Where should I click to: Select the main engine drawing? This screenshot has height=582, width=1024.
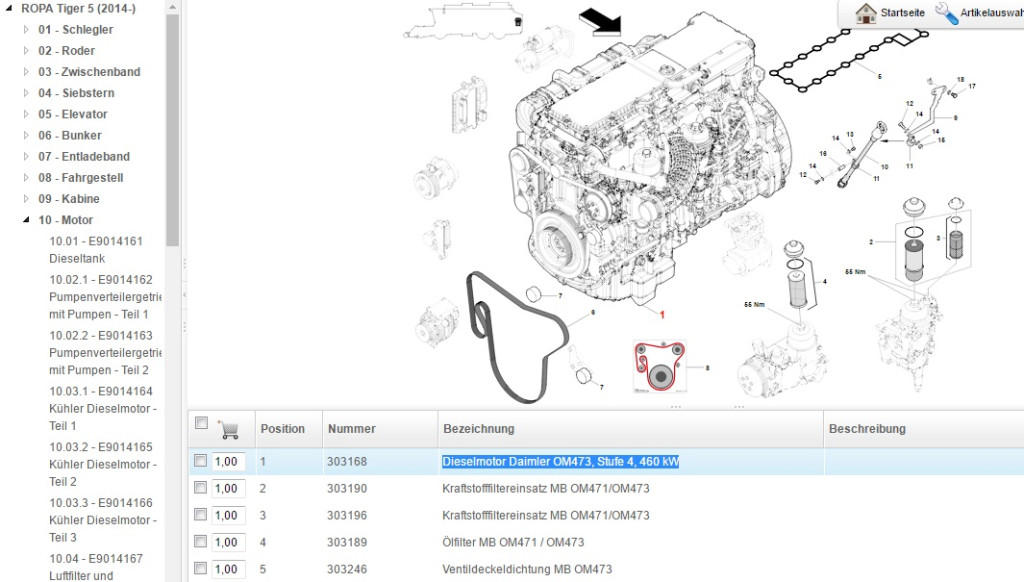pyautogui.click(x=650, y=160)
